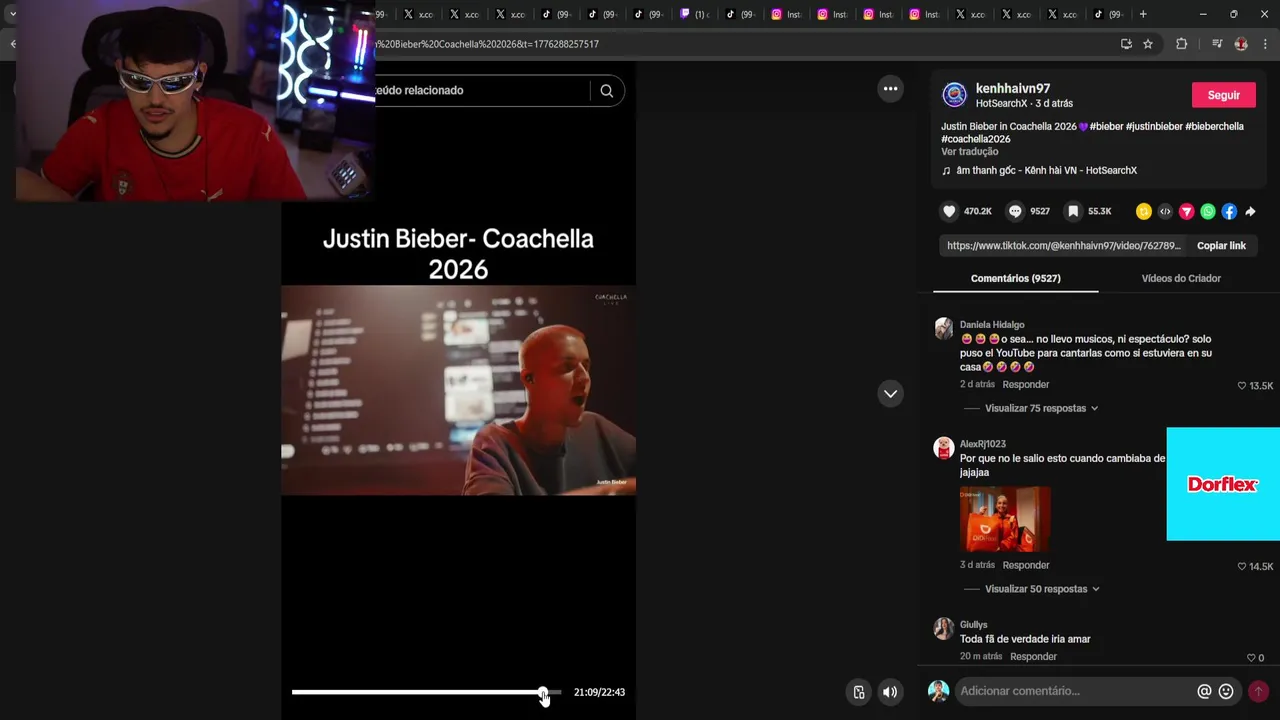Repost the video using the yellow repost icon

click(1144, 211)
